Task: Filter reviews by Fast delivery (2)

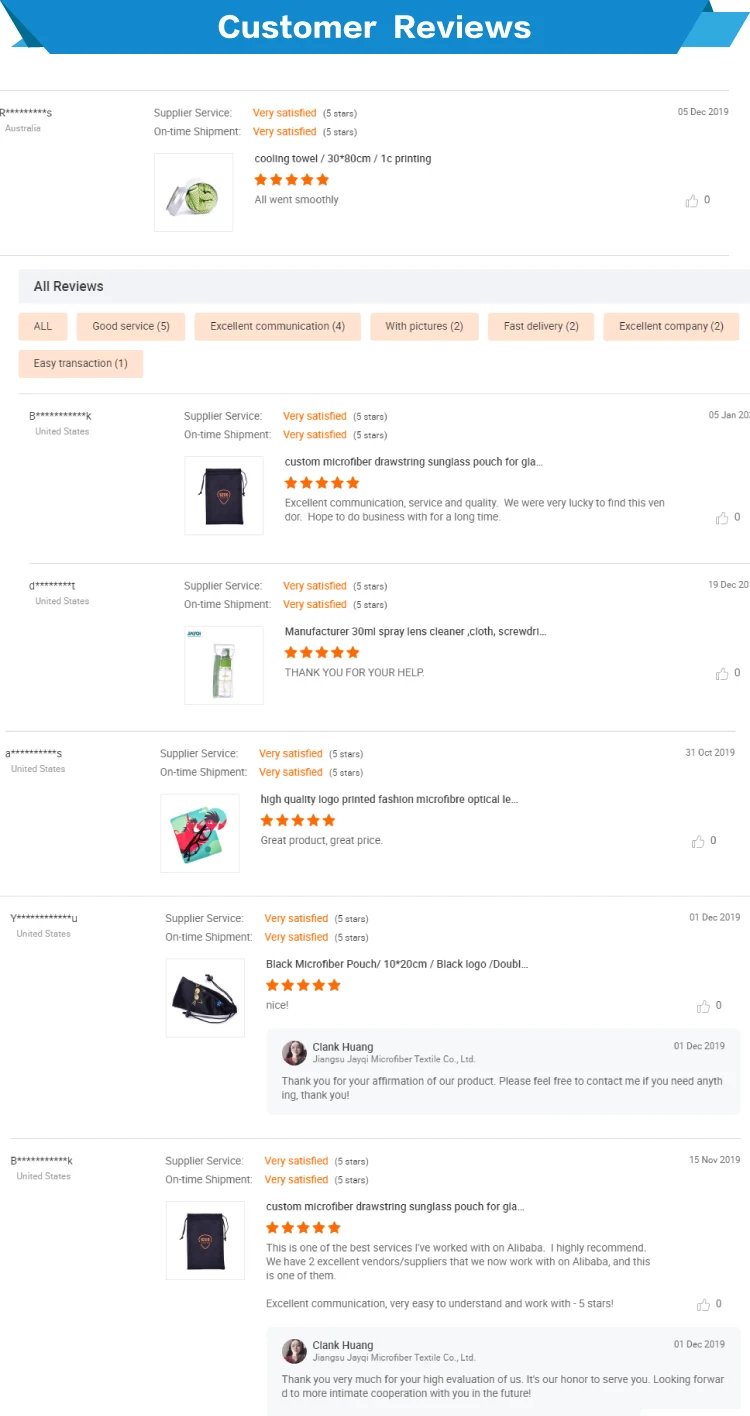Action: [x=541, y=327]
